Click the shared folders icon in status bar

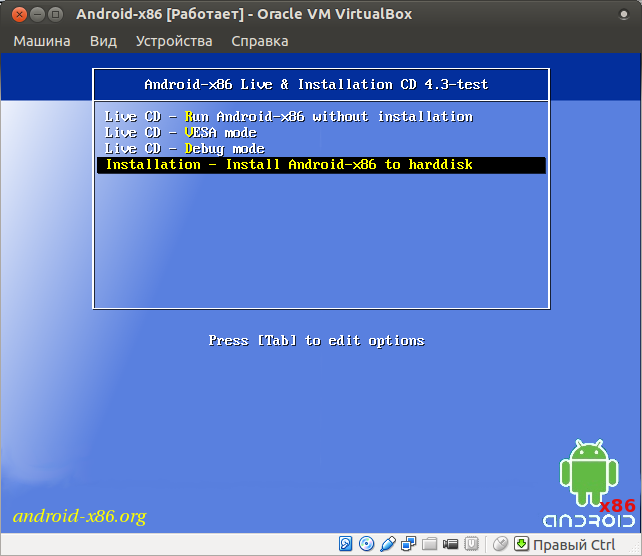(x=430, y=545)
